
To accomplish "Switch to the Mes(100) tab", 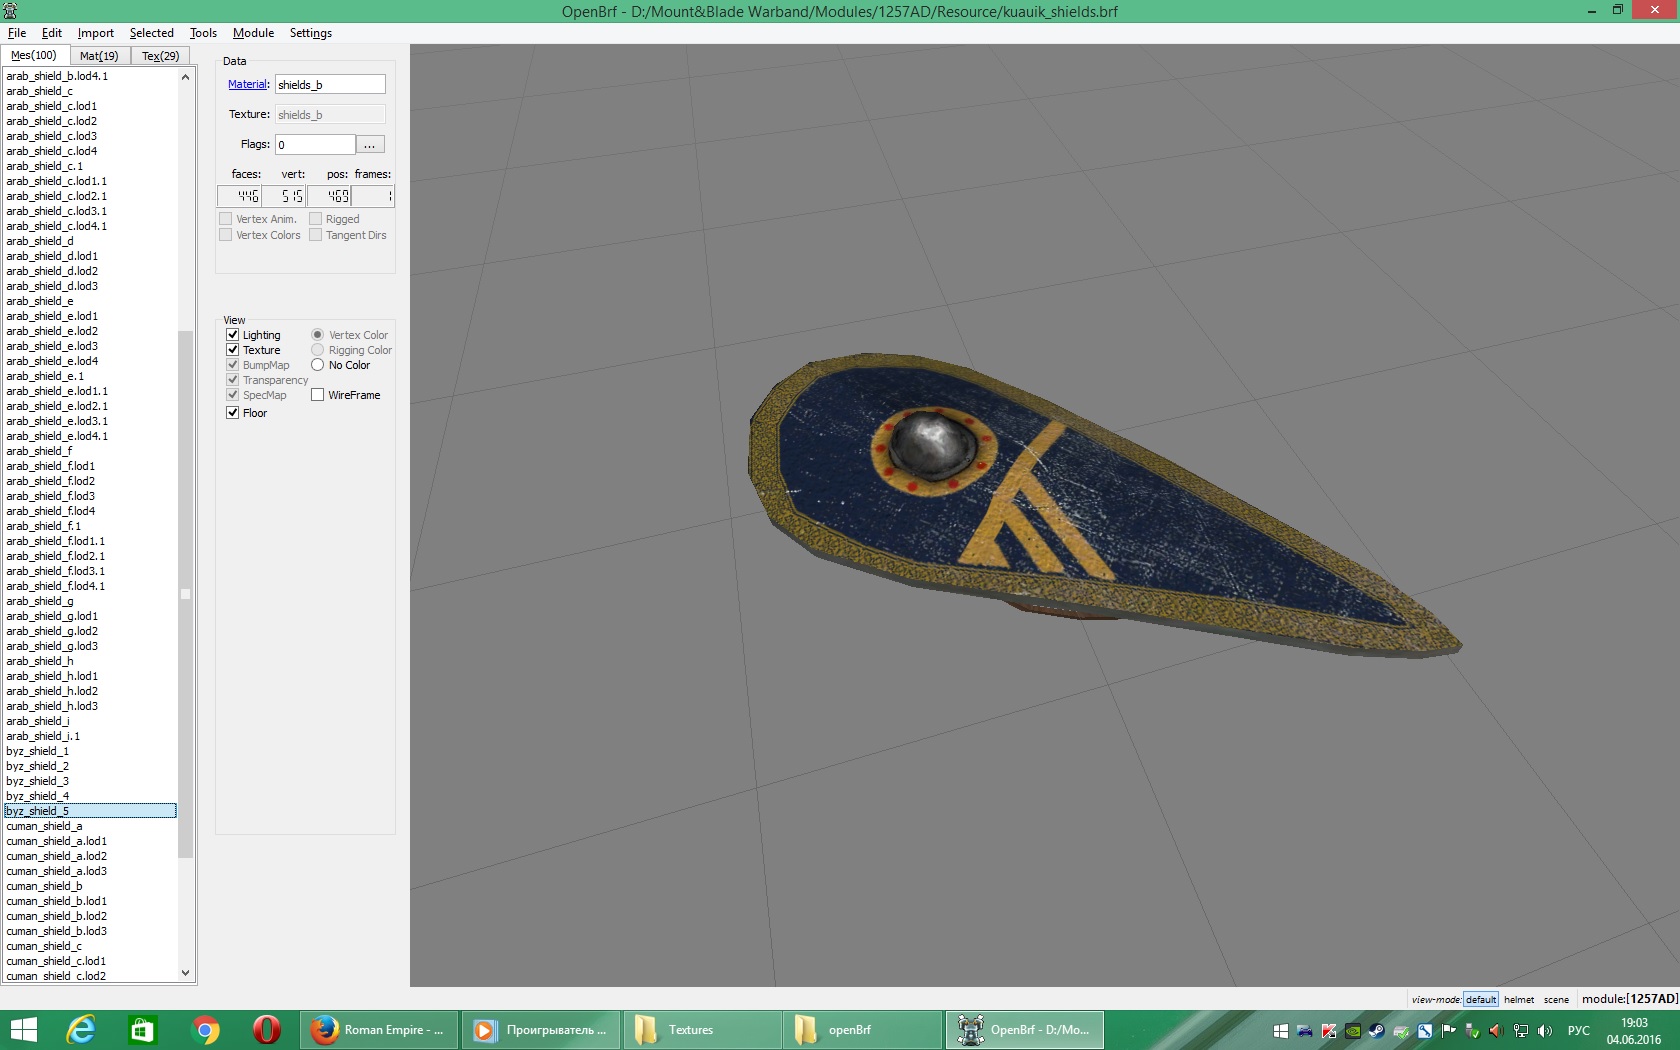I will tap(34, 55).
